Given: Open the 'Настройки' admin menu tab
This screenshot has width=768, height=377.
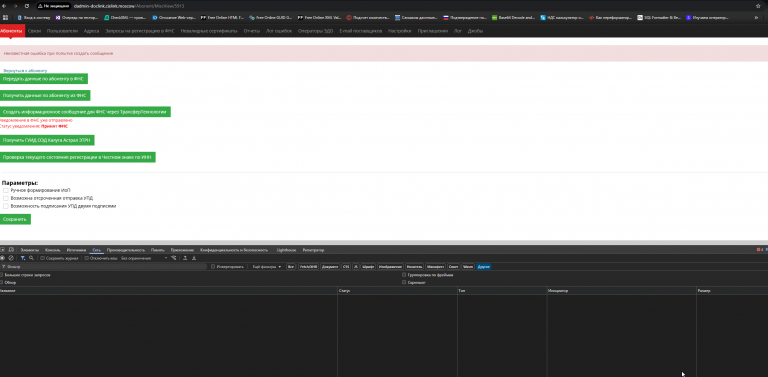Looking at the screenshot, I should 400,31.
